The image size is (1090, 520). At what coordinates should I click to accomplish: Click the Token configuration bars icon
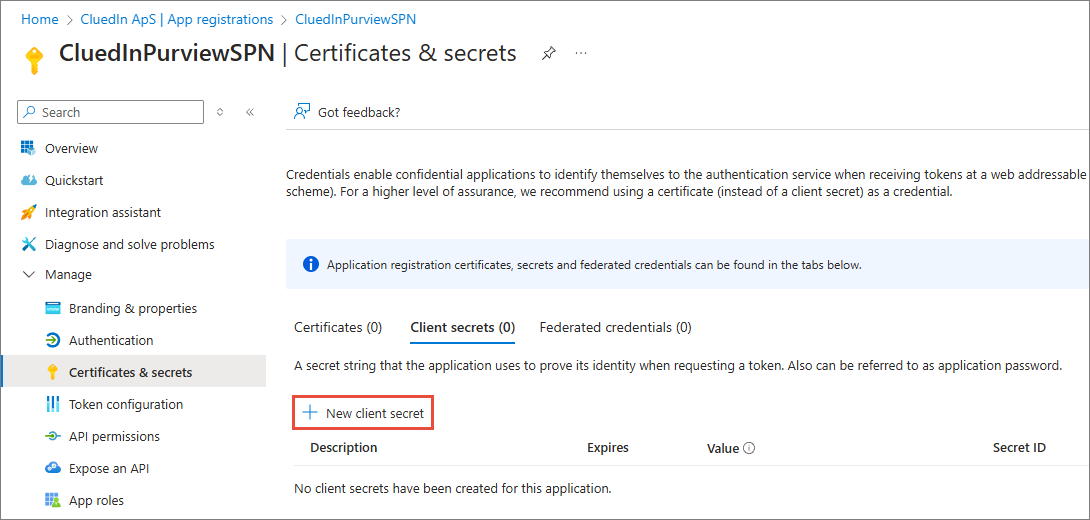click(52, 404)
